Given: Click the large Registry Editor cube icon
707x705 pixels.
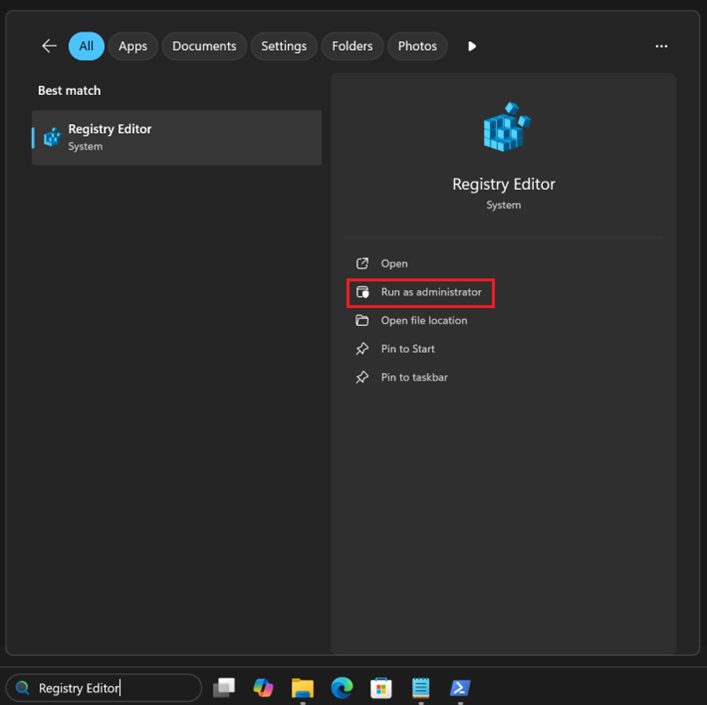Looking at the screenshot, I should [x=507, y=127].
